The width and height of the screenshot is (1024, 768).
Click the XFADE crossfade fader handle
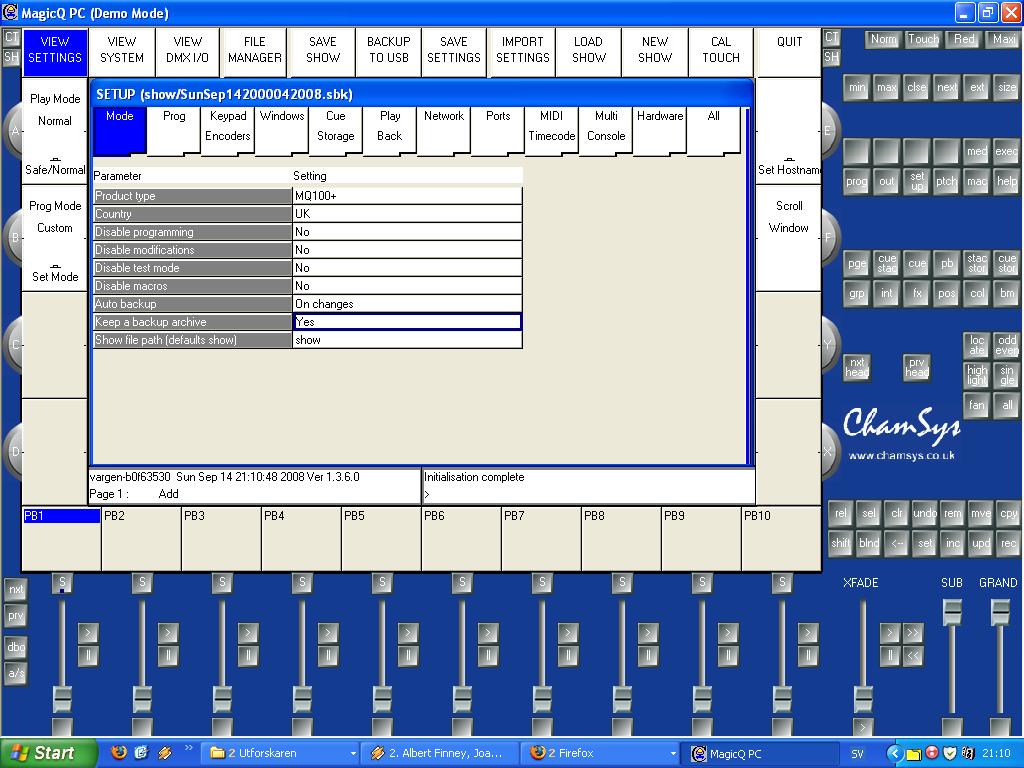pyautogui.click(x=863, y=697)
